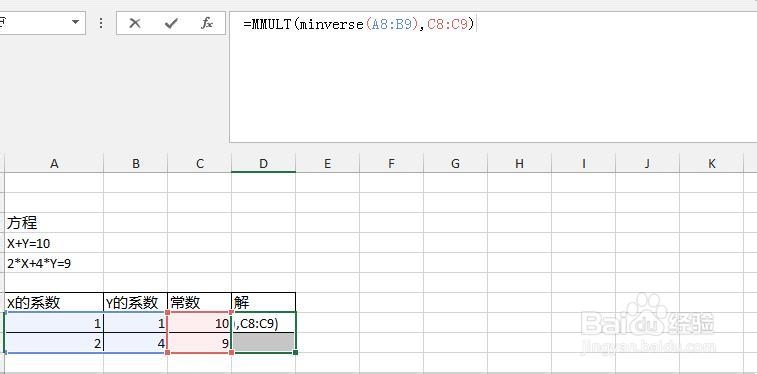
Task: Click the cell with 2*X+4*Y=9
Action: tap(54, 263)
